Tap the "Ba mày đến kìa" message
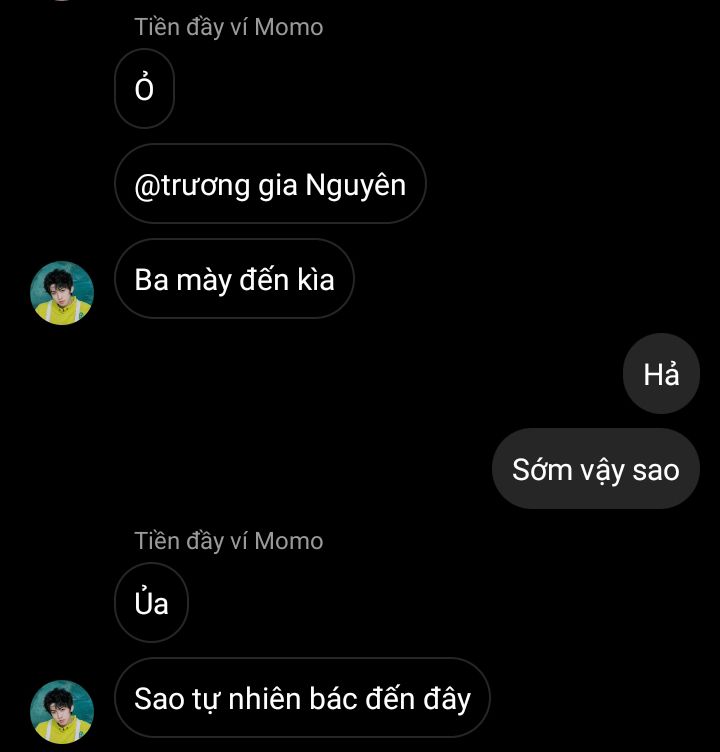The height and width of the screenshot is (752, 720). [234, 279]
